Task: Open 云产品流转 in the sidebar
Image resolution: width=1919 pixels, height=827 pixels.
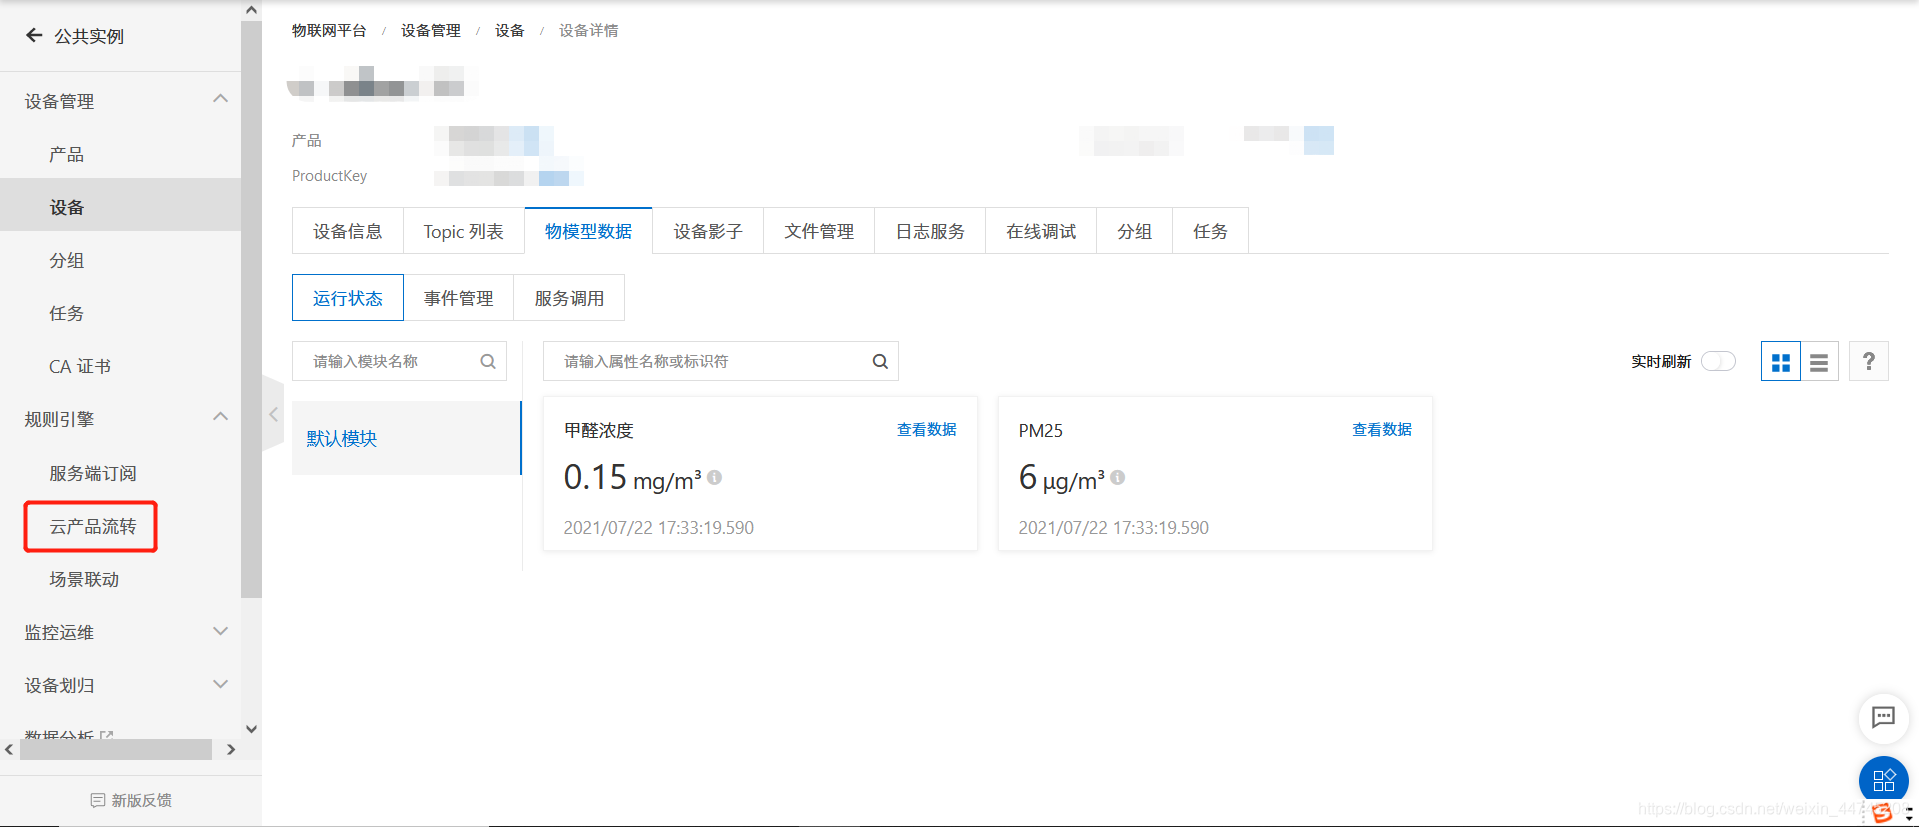Action: point(92,526)
